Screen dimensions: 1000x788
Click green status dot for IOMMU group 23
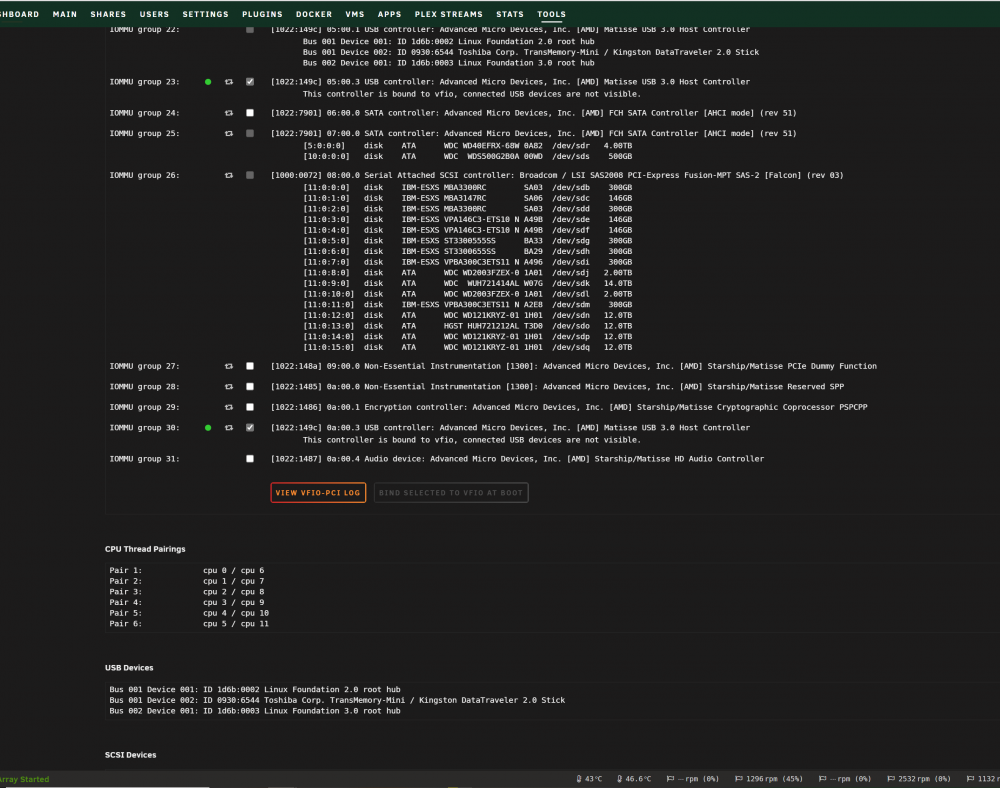208,82
